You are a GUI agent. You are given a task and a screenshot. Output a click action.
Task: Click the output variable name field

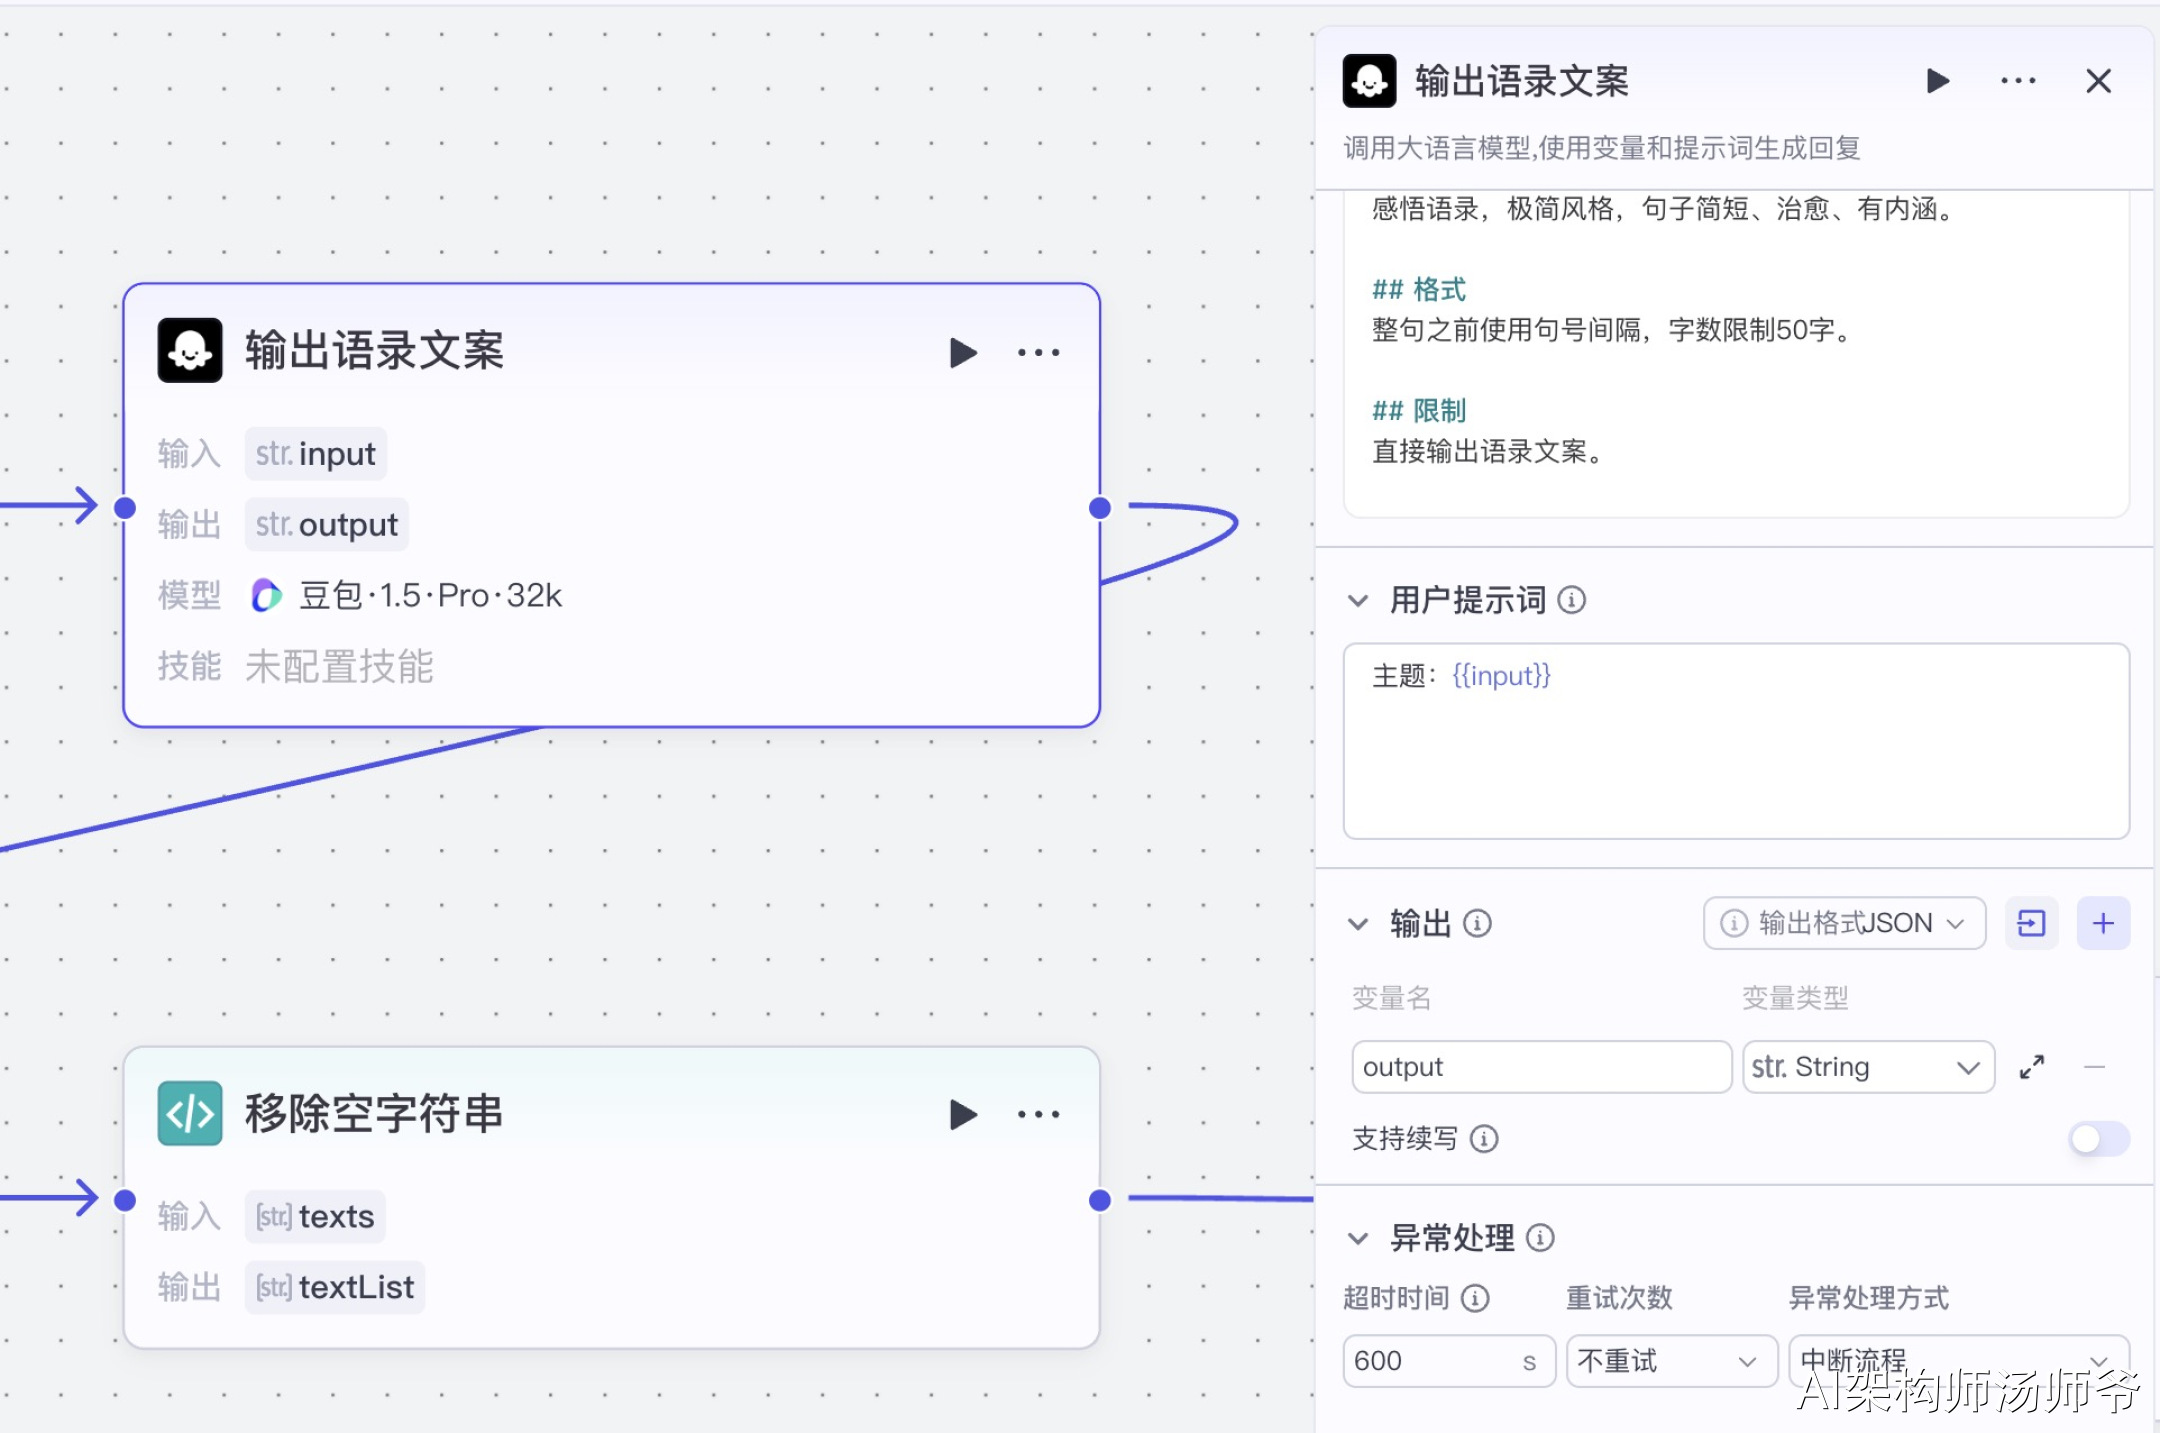1540,1067
